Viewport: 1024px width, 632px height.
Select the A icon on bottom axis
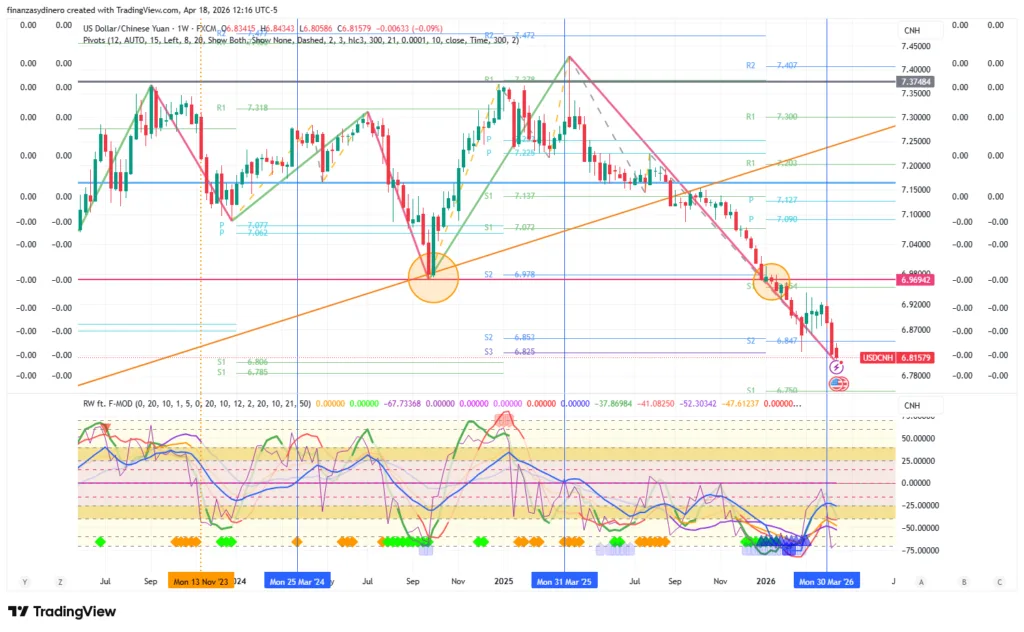[x=921, y=581]
